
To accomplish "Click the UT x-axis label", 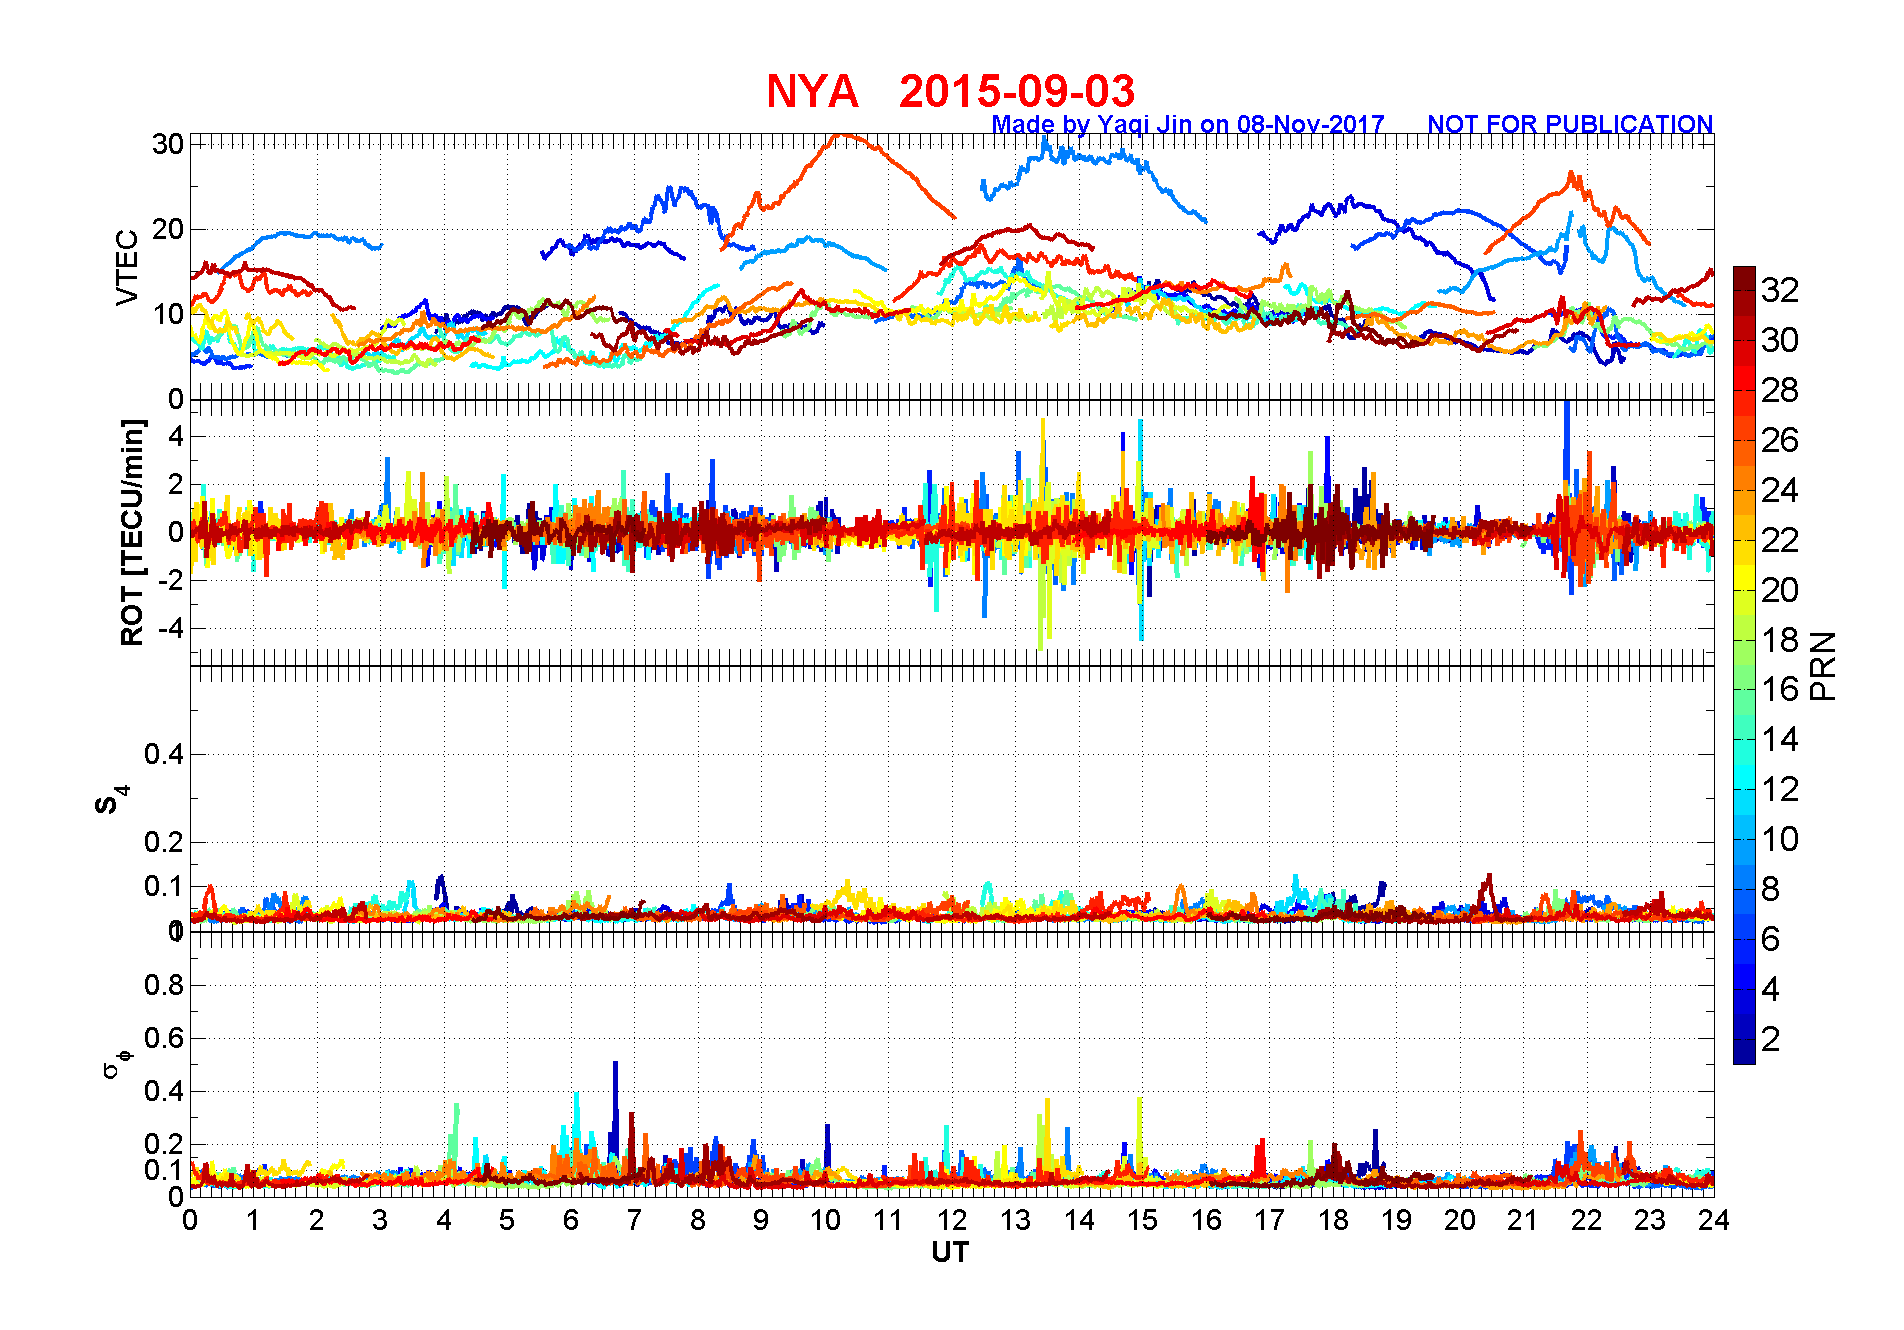I will [x=950, y=1252].
